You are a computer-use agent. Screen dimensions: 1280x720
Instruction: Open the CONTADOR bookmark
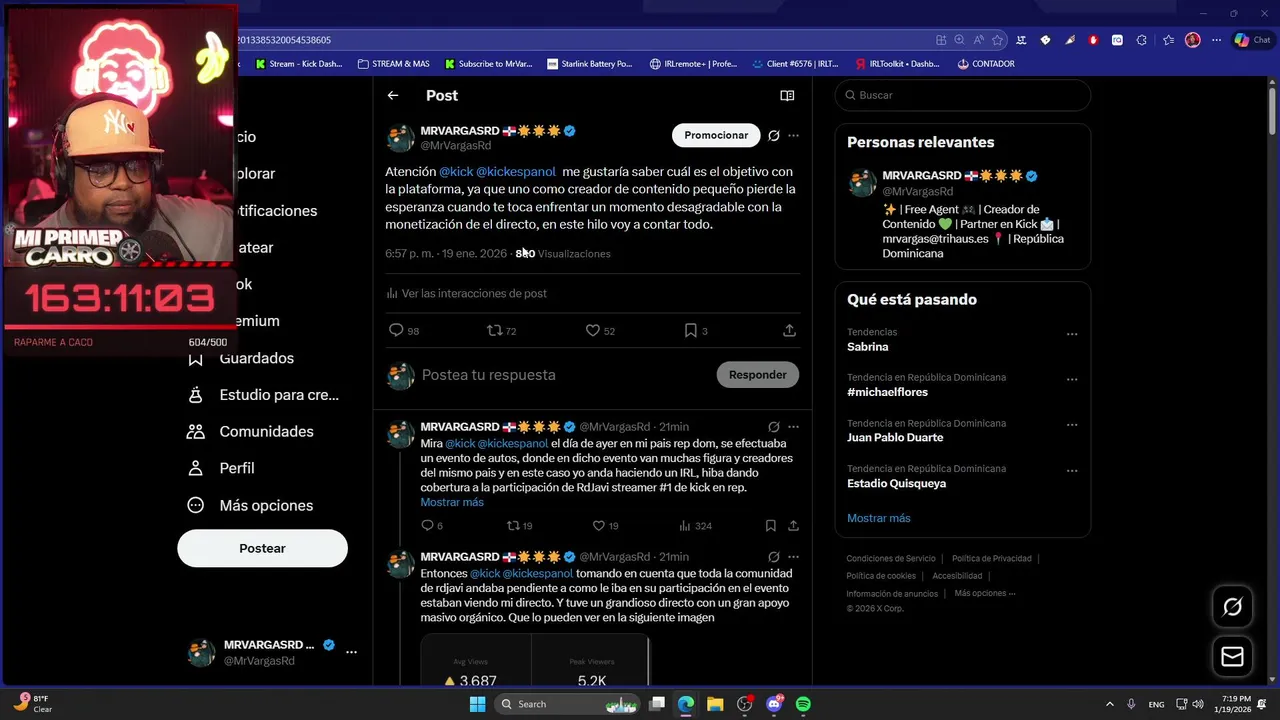tap(986, 64)
